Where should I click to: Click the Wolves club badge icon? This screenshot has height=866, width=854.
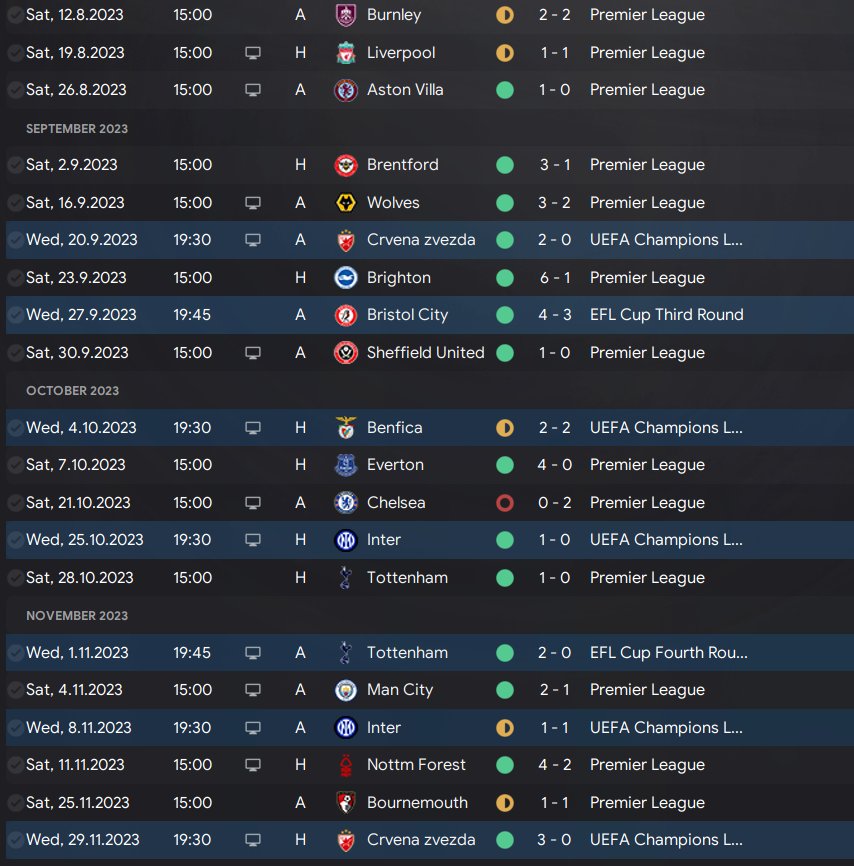346,203
